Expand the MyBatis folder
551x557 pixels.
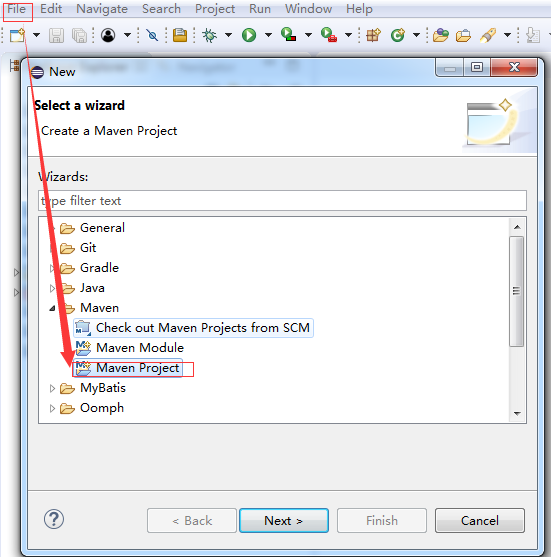52,388
